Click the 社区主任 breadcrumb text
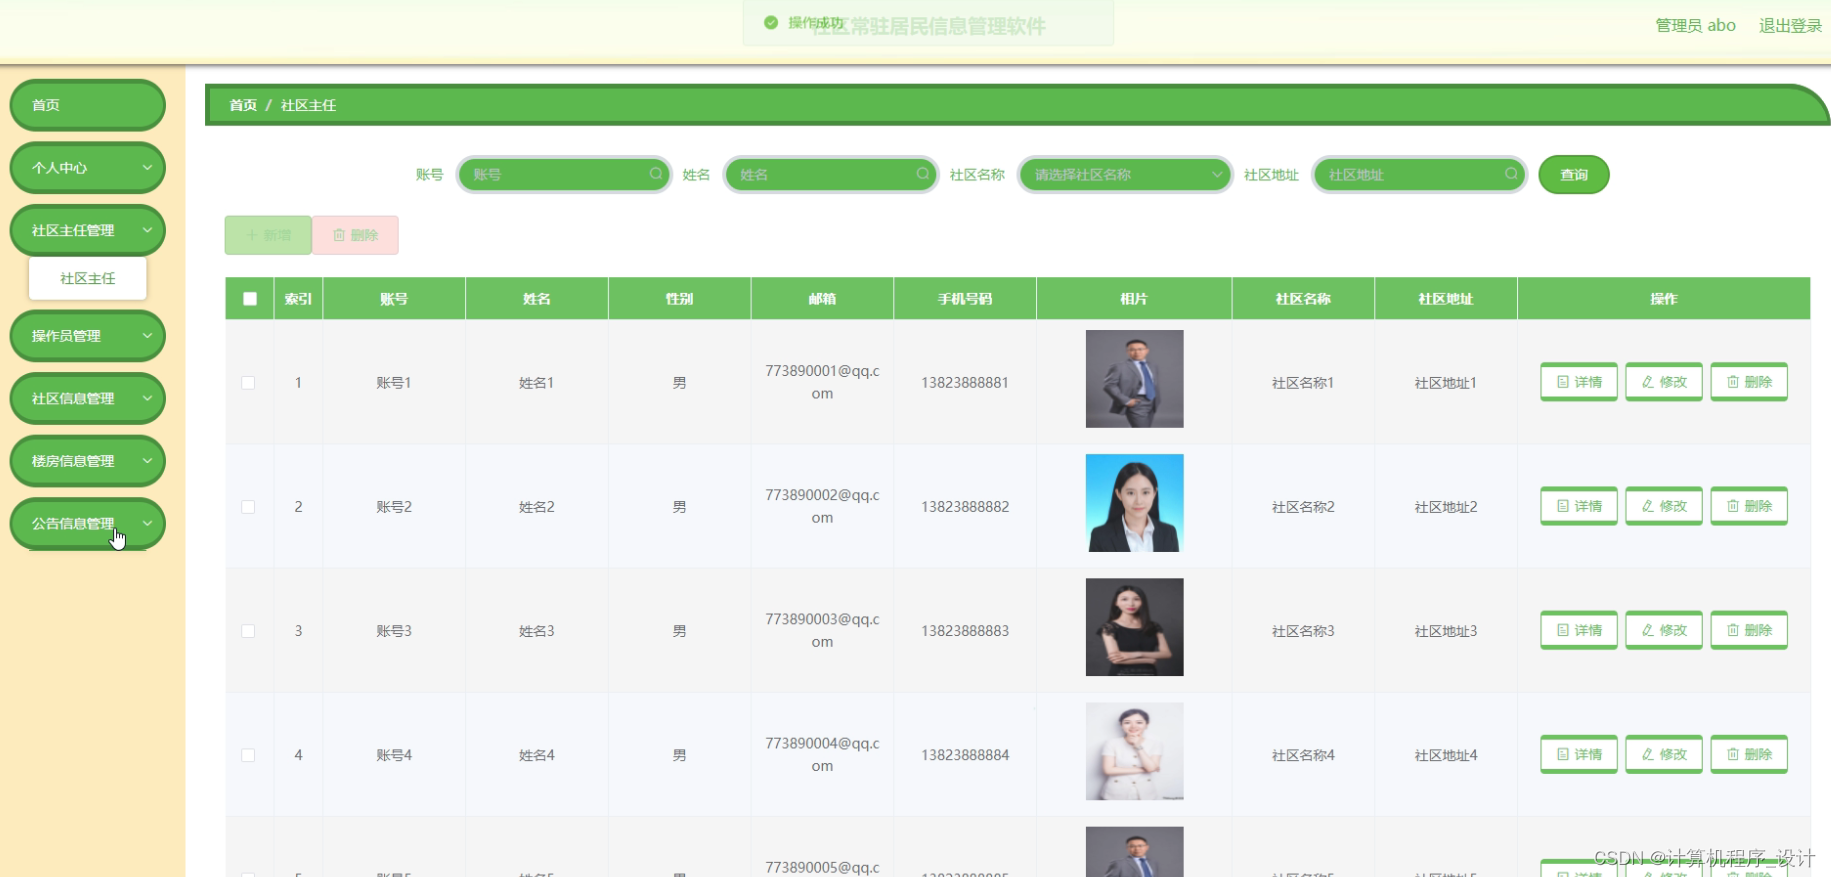 (308, 105)
